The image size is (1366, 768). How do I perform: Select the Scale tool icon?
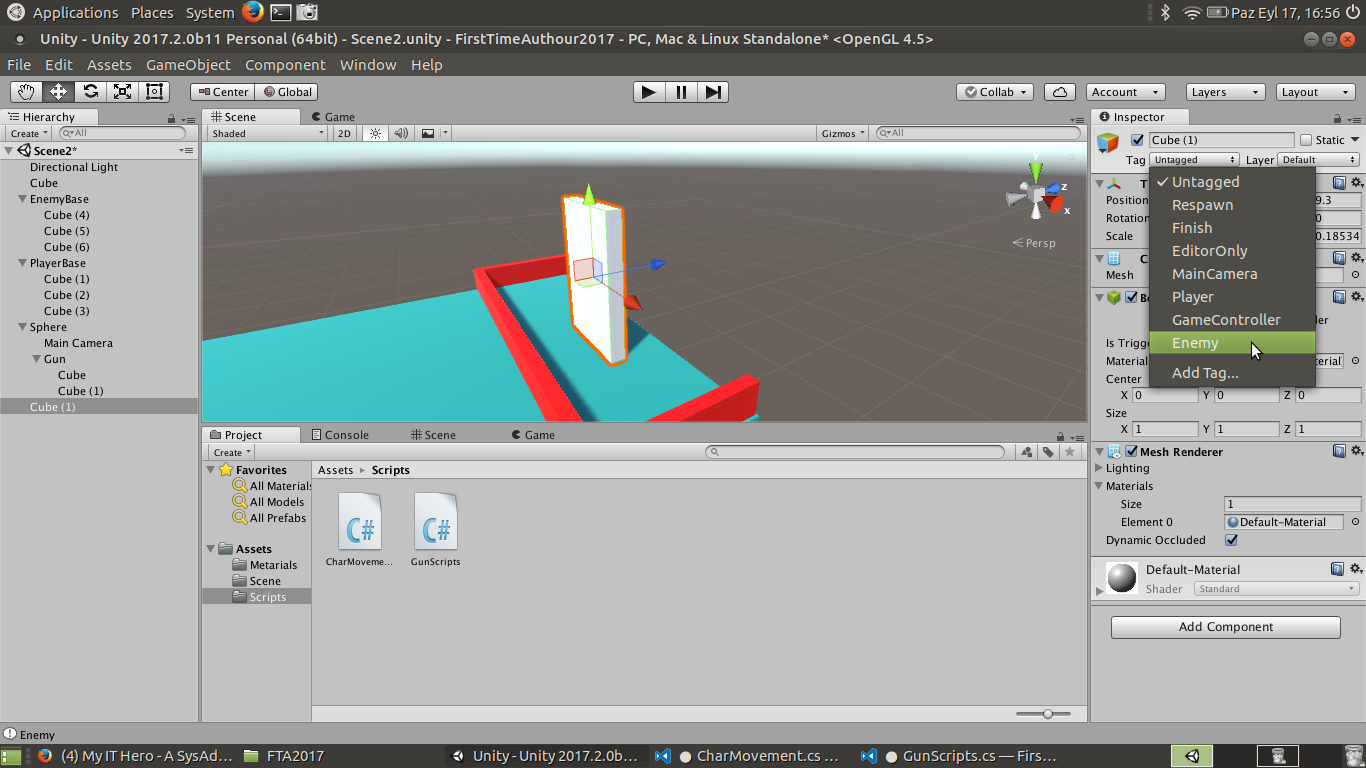122,92
